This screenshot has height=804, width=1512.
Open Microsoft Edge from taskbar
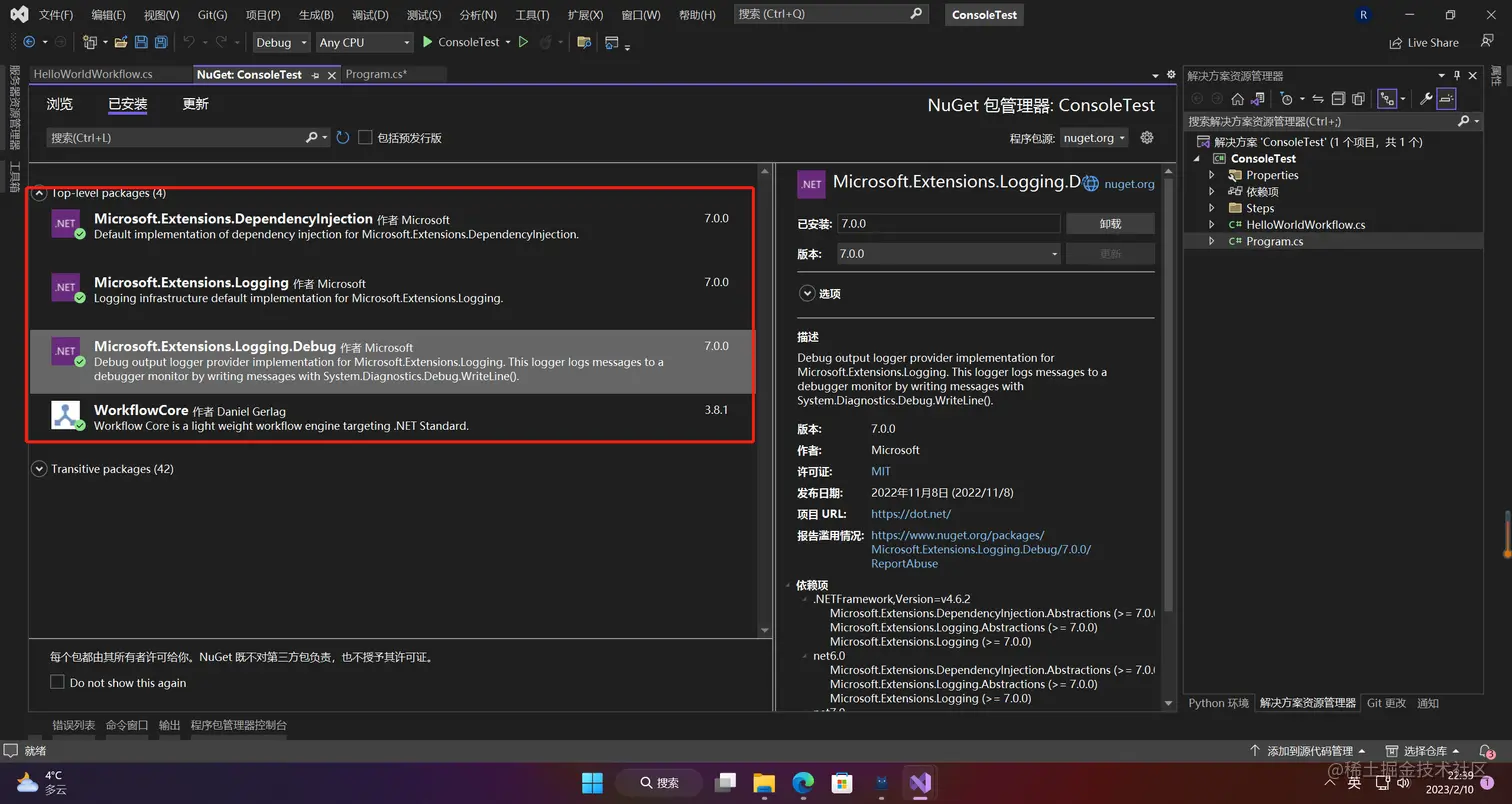tap(803, 782)
